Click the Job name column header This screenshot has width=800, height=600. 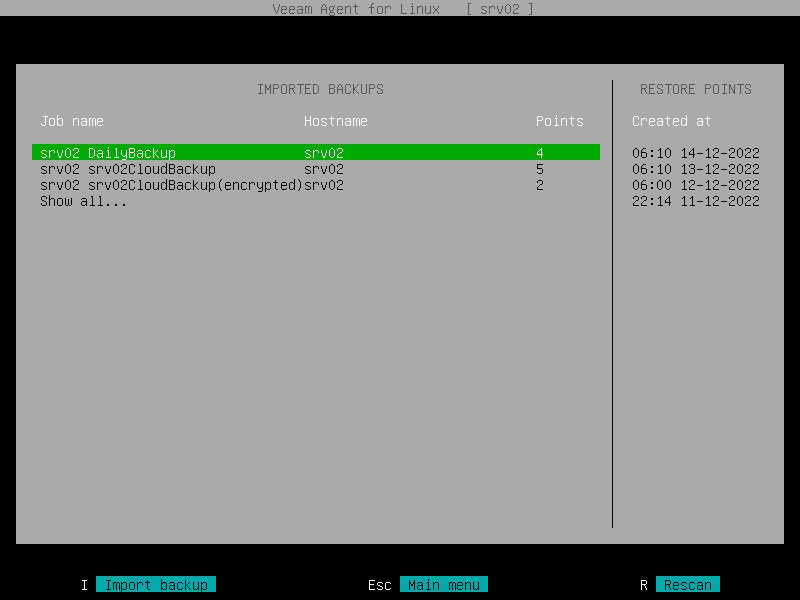(70, 120)
